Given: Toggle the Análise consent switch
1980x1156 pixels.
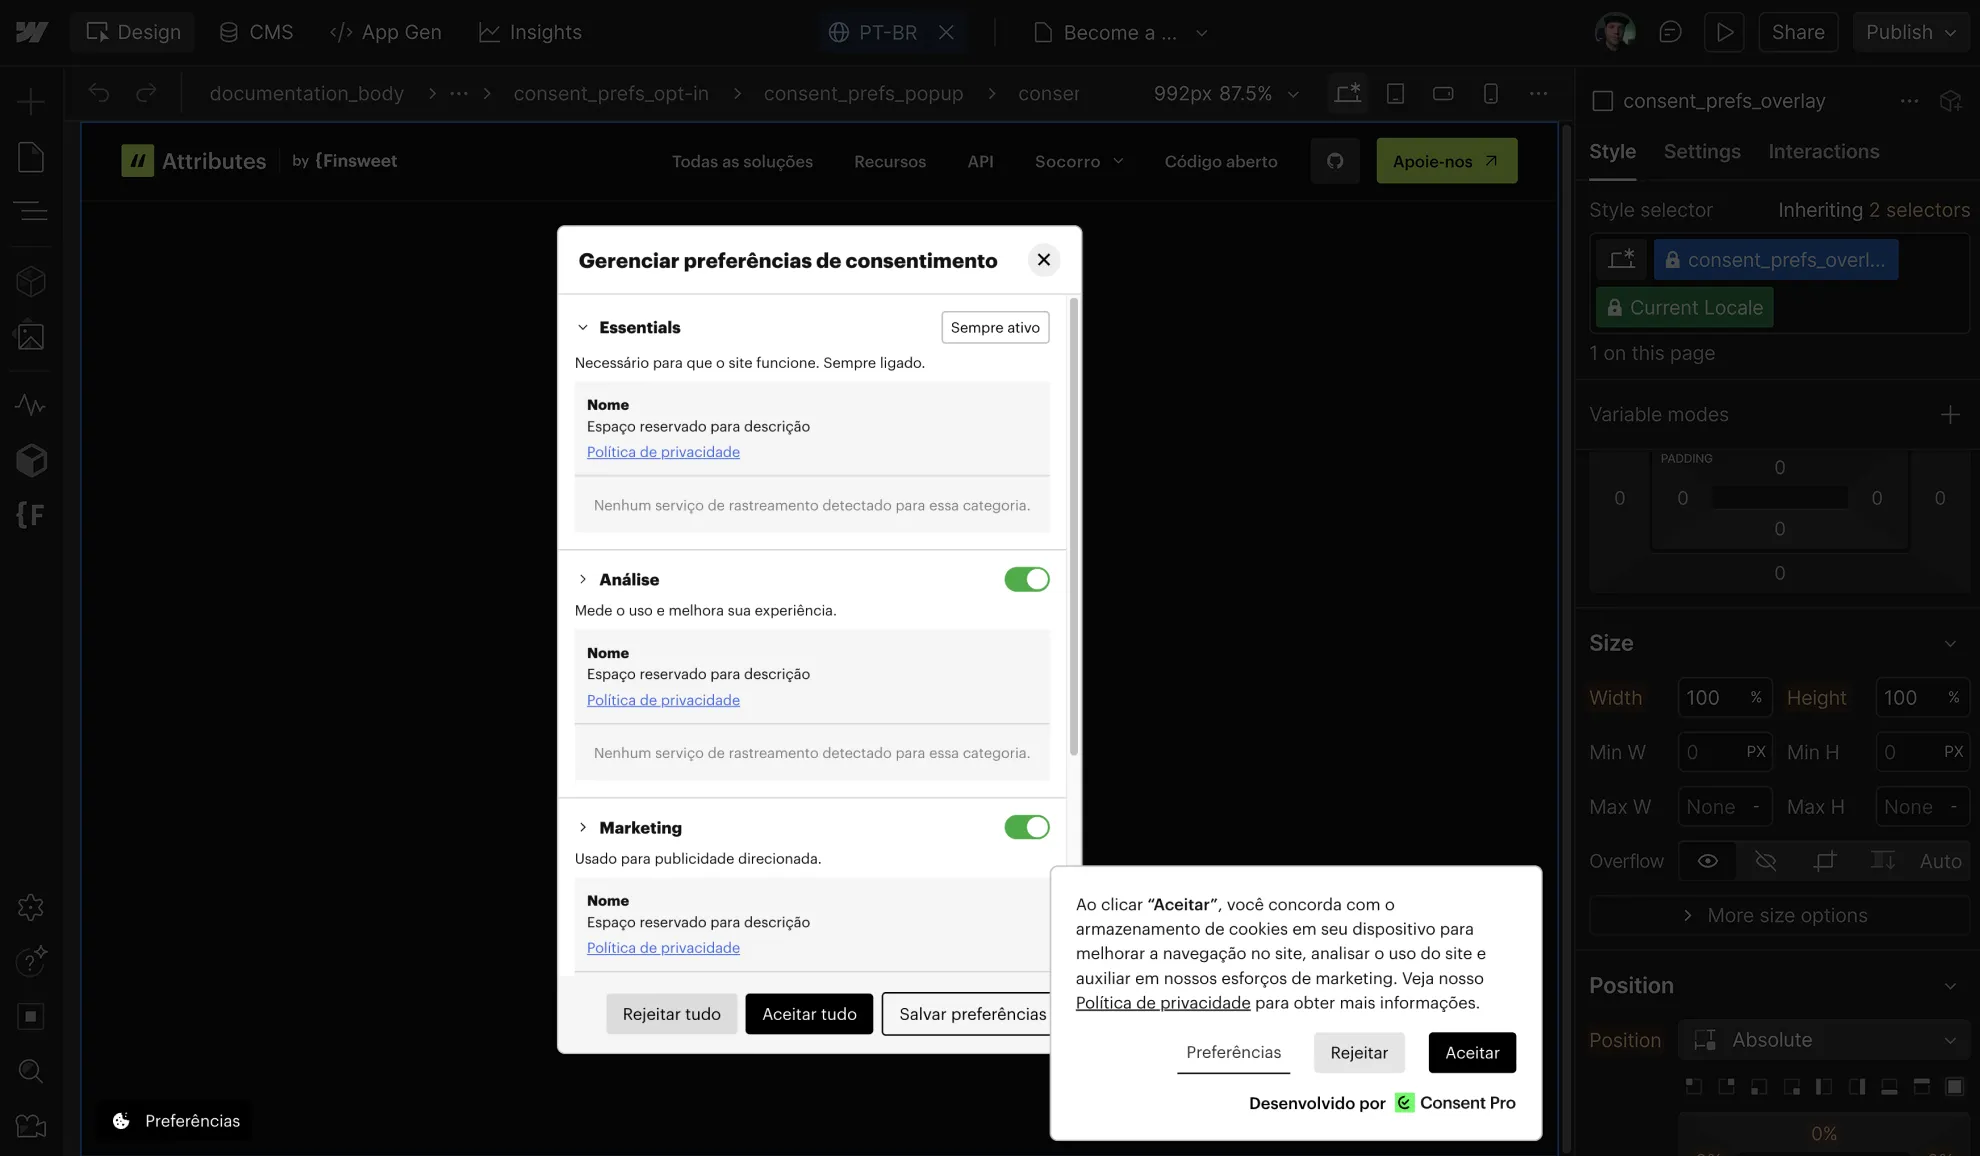Looking at the screenshot, I should [1026, 580].
